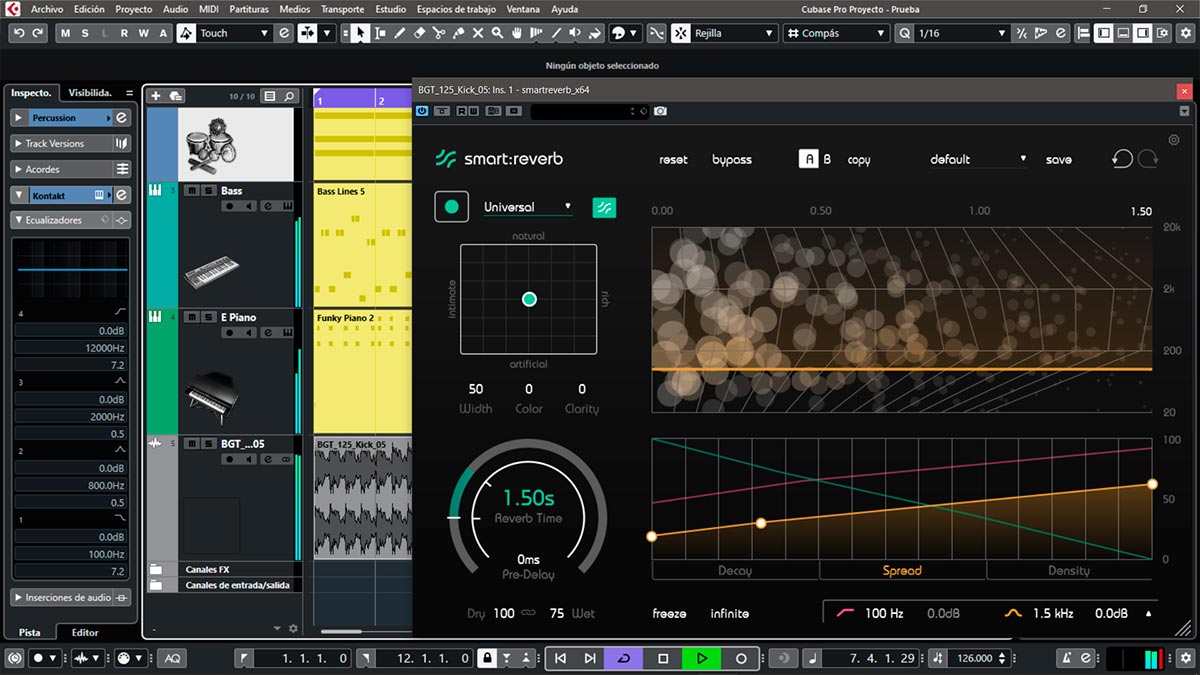This screenshot has height=675, width=1200.
Task: Select the Mute X tool
Action: [x=477, y=33]
